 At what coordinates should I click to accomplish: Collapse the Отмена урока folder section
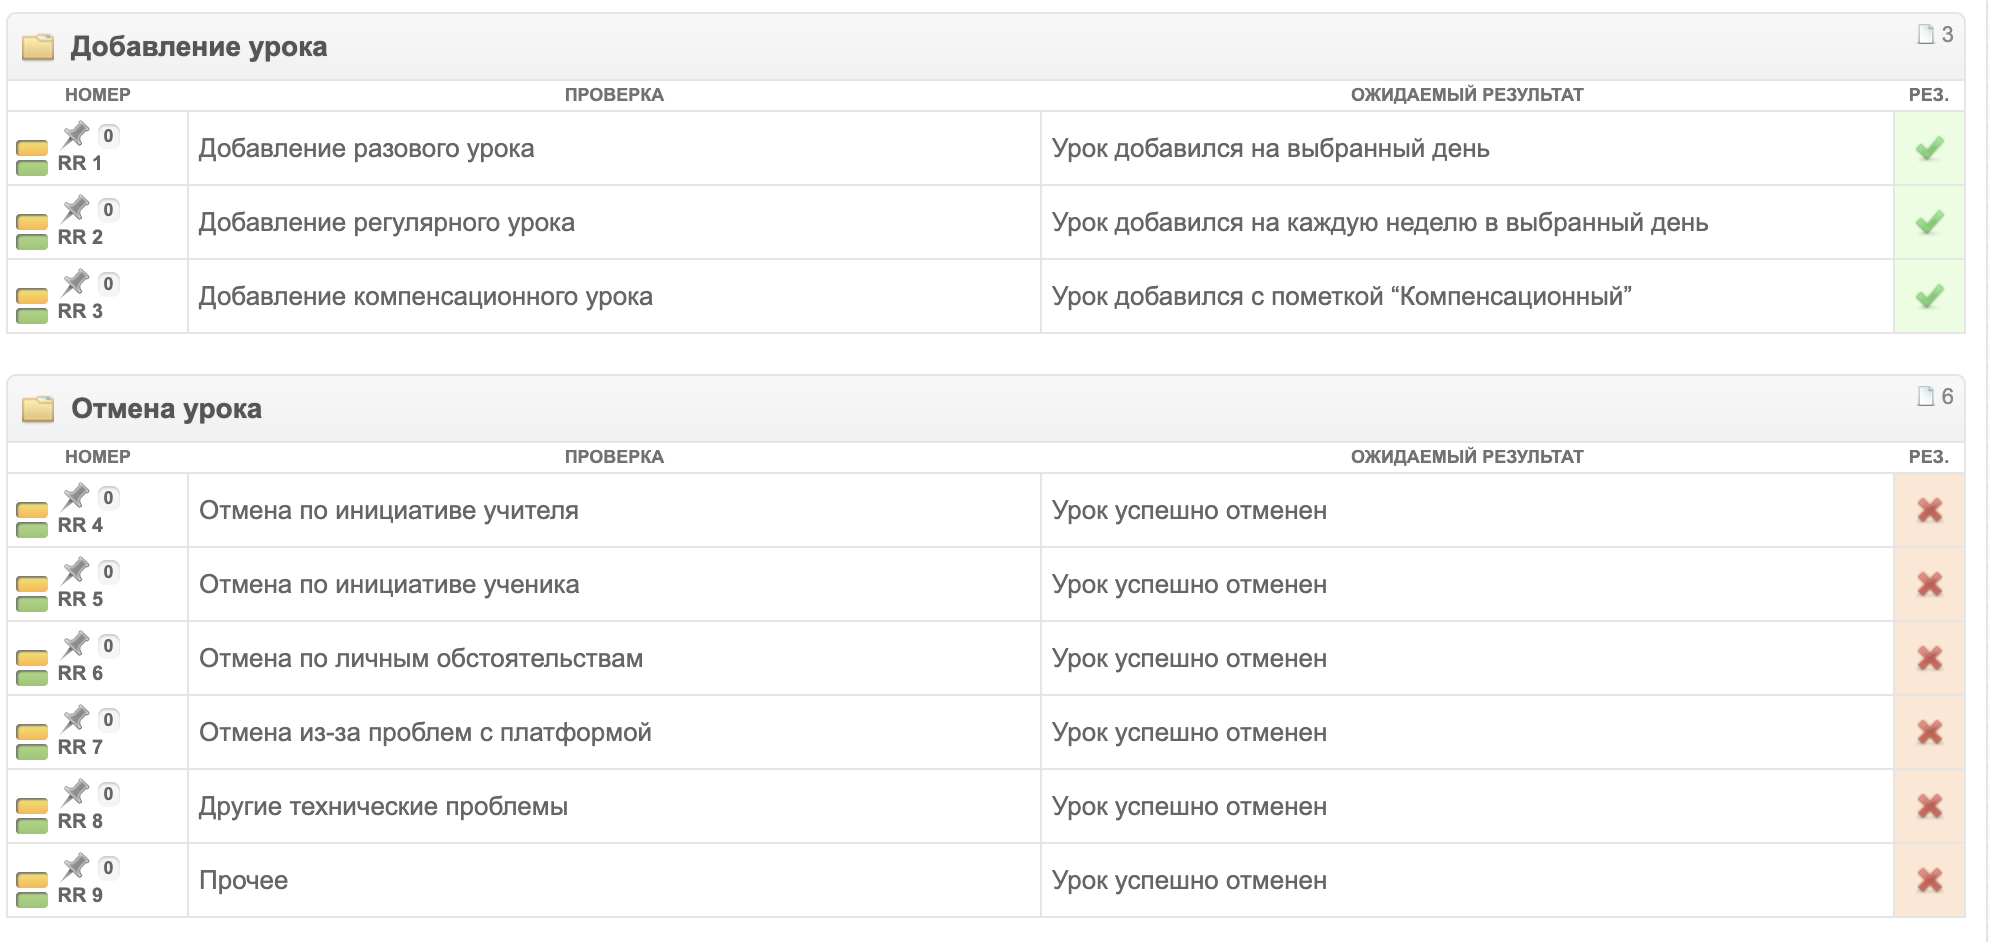(38, 409)
